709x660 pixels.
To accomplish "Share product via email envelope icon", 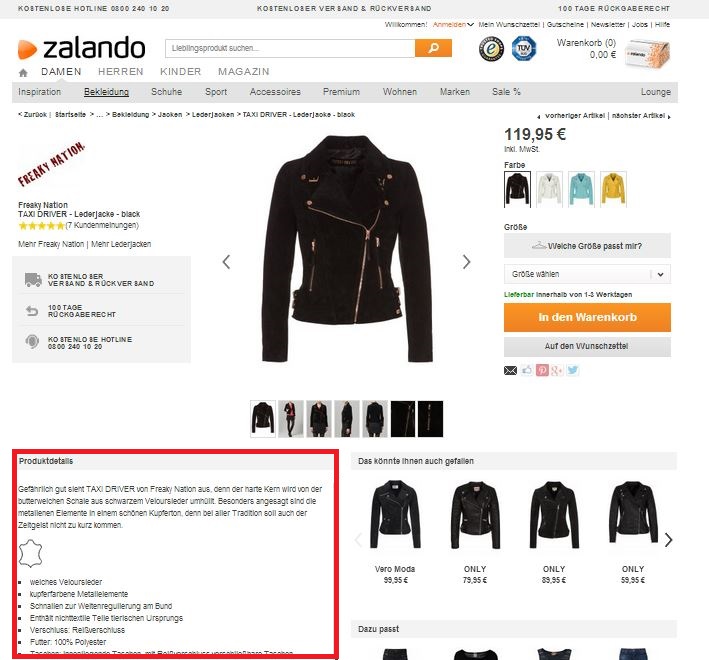I will [510, 371].
